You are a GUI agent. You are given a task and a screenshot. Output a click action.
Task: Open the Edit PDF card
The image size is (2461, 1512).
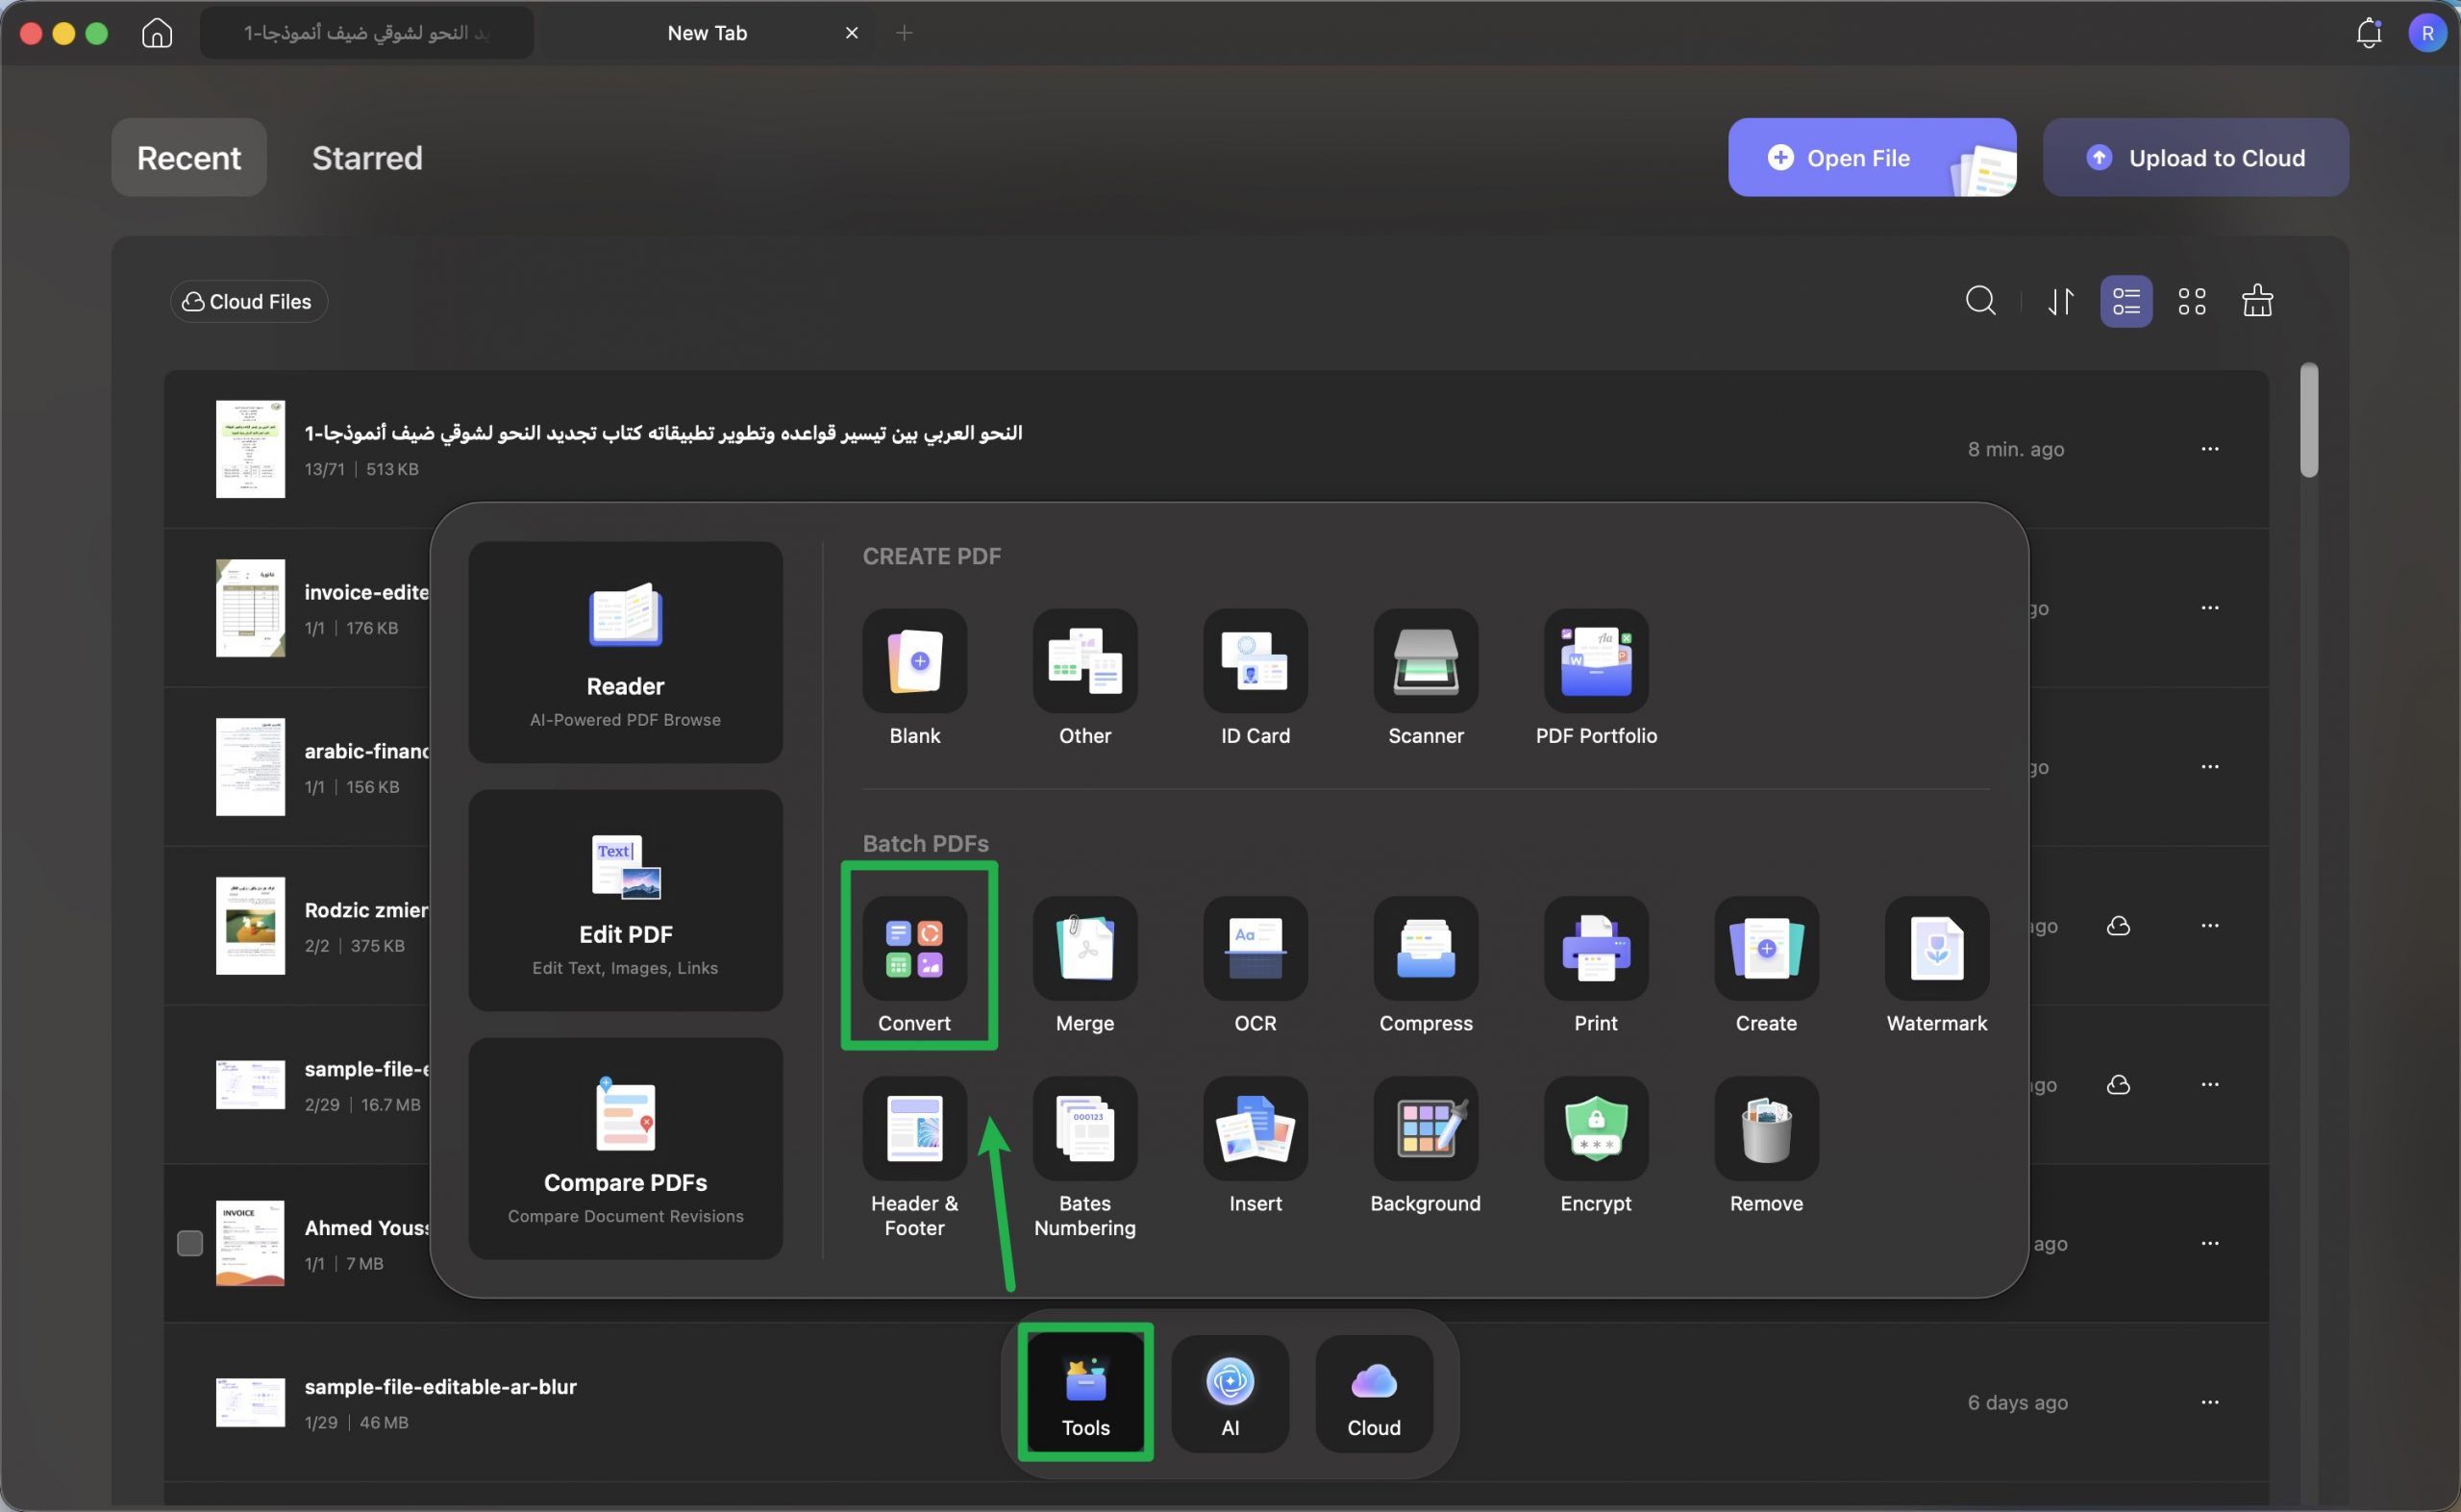point(625,900)
